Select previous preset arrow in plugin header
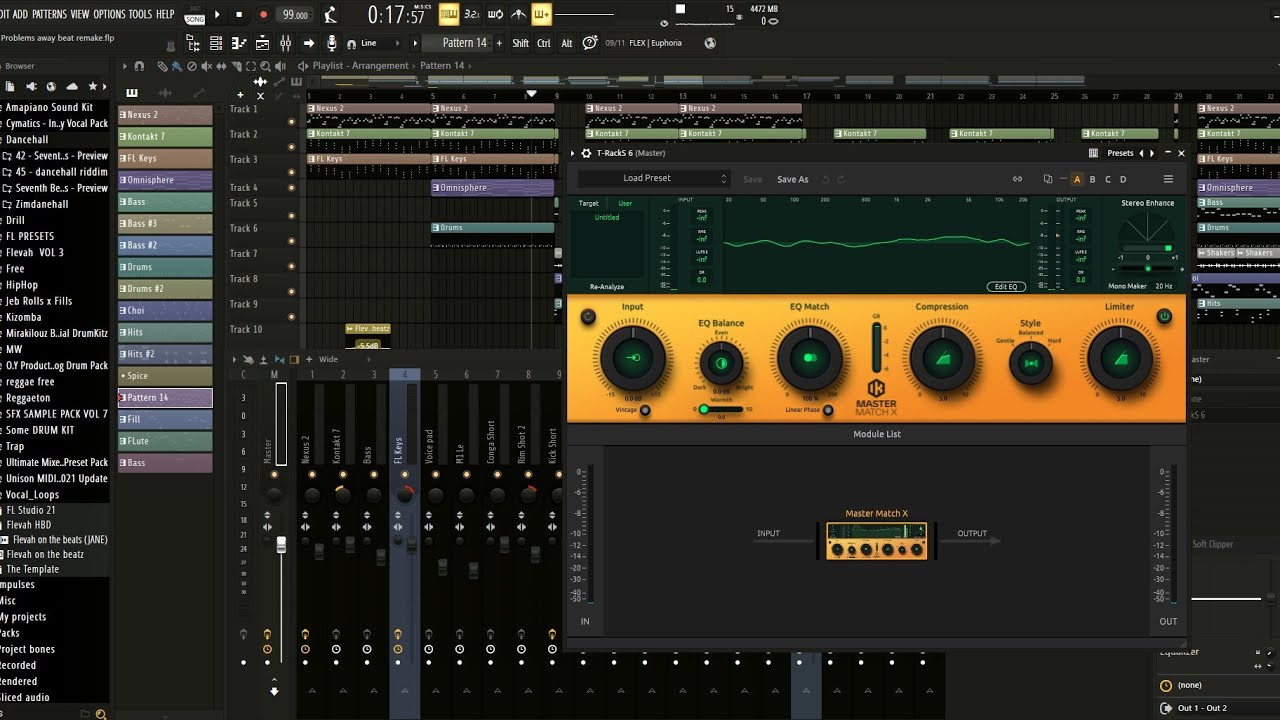Image resolution: width=1280 pixels, height=720 pixels. click(x=1141, y=153)
